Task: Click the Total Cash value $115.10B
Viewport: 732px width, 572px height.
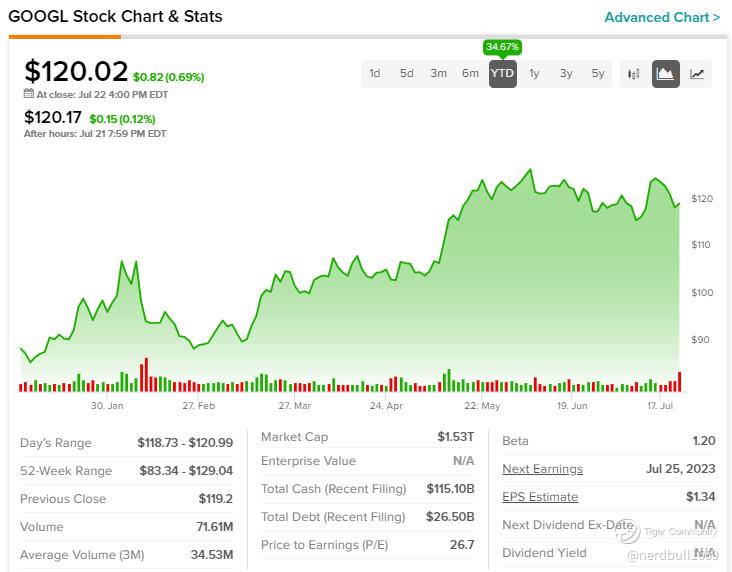Action: coord(450,489)
